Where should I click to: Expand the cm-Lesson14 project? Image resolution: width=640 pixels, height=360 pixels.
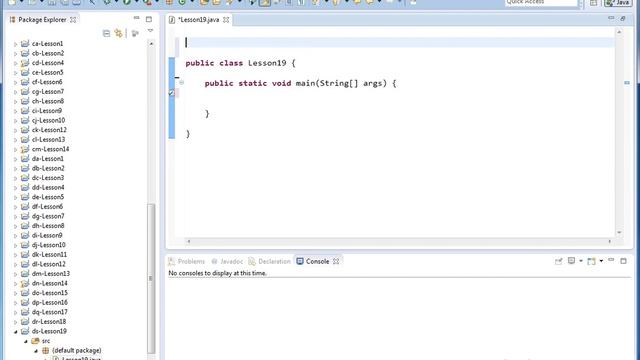tap(16, 149)
